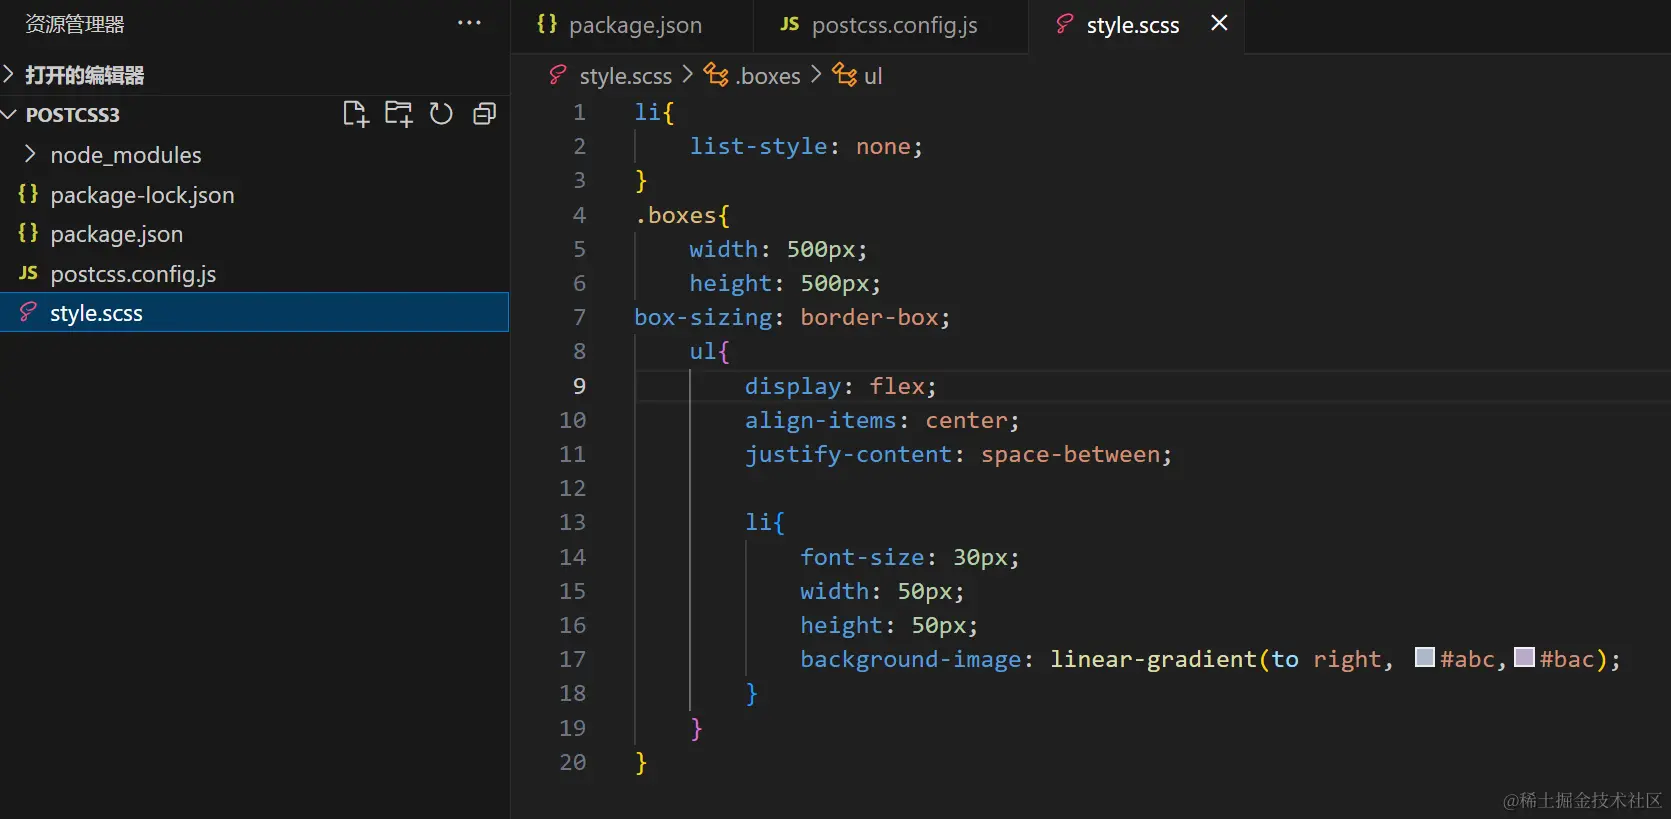1671x819 pixels.
Task: Click the curly braces icon on package.json tab
Action: point(547,24)
